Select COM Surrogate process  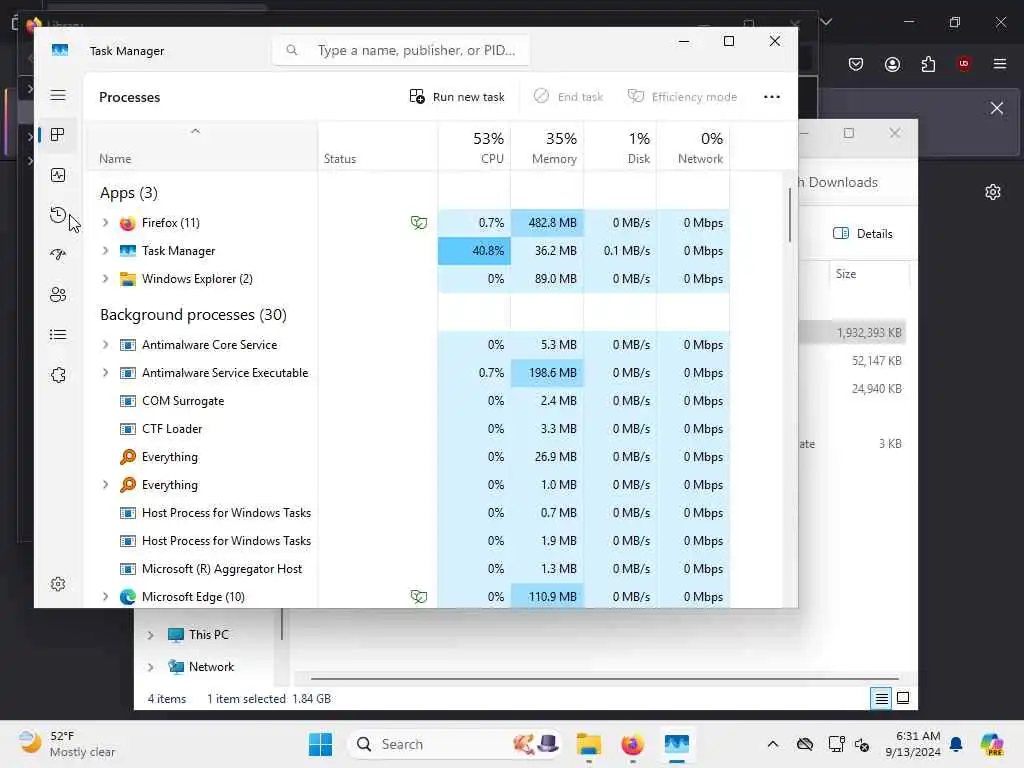[183, 401]
